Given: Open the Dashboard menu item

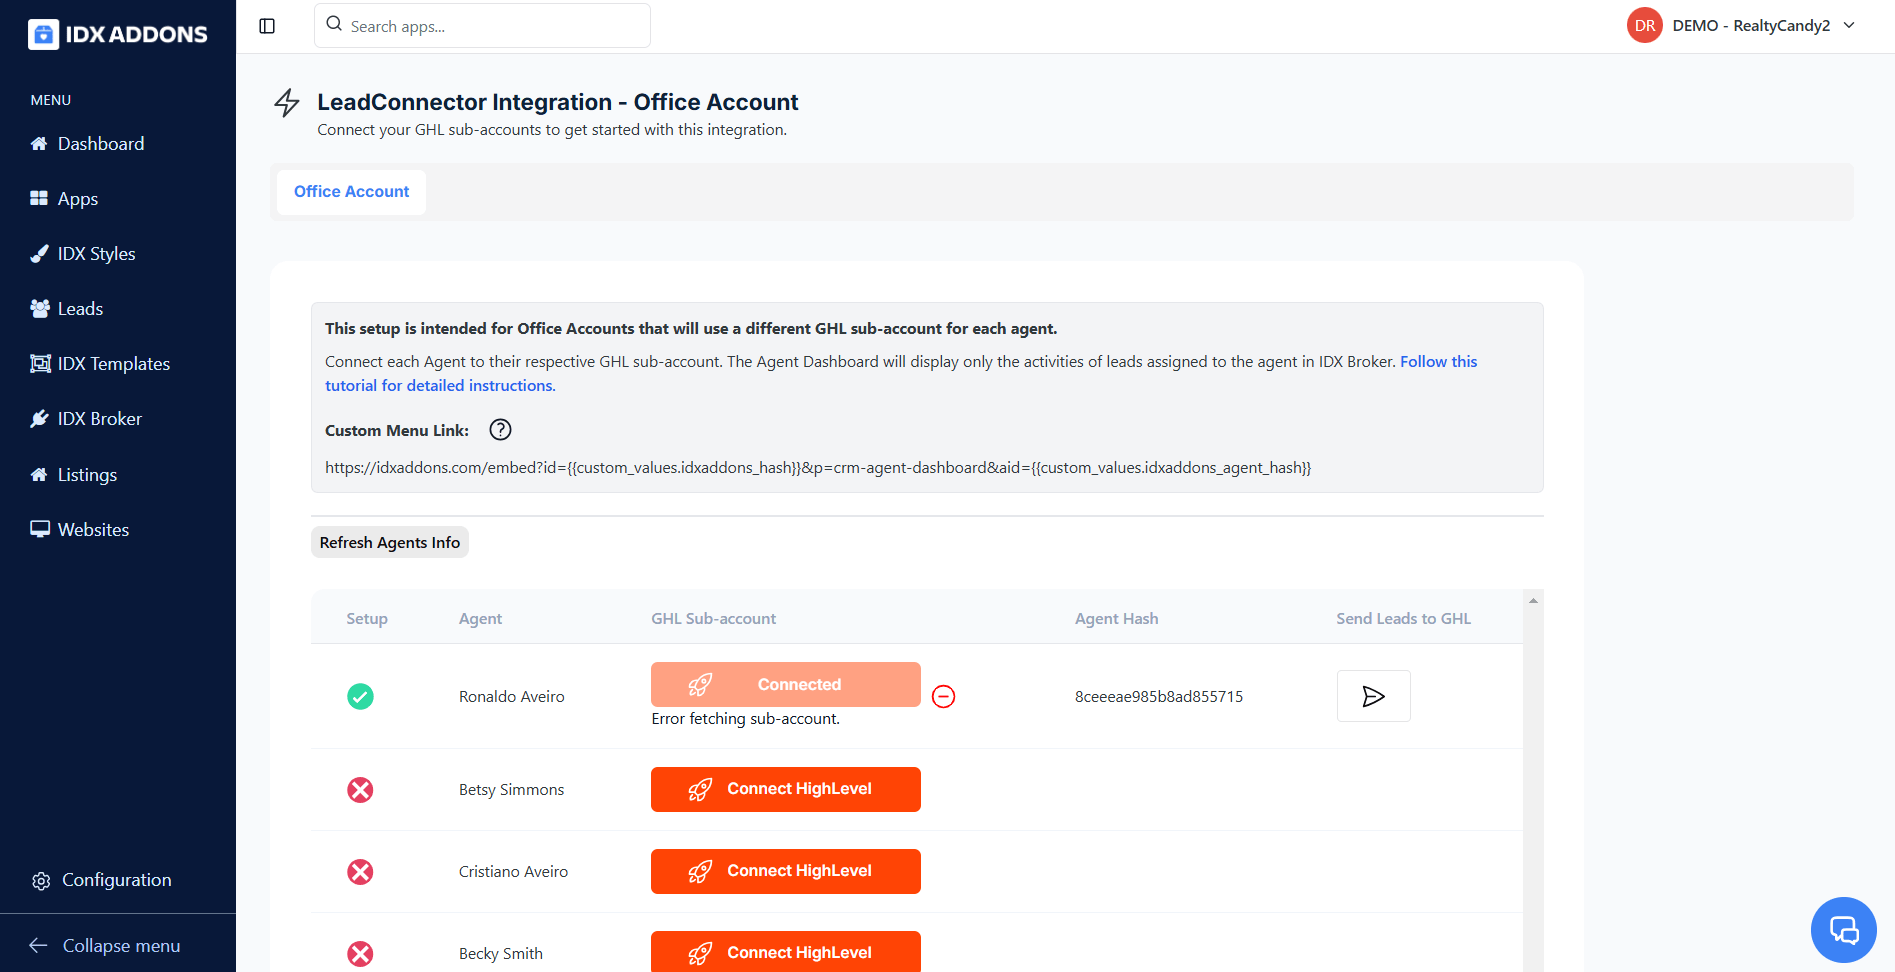Looking at the screenshot, I should (100, 144).
